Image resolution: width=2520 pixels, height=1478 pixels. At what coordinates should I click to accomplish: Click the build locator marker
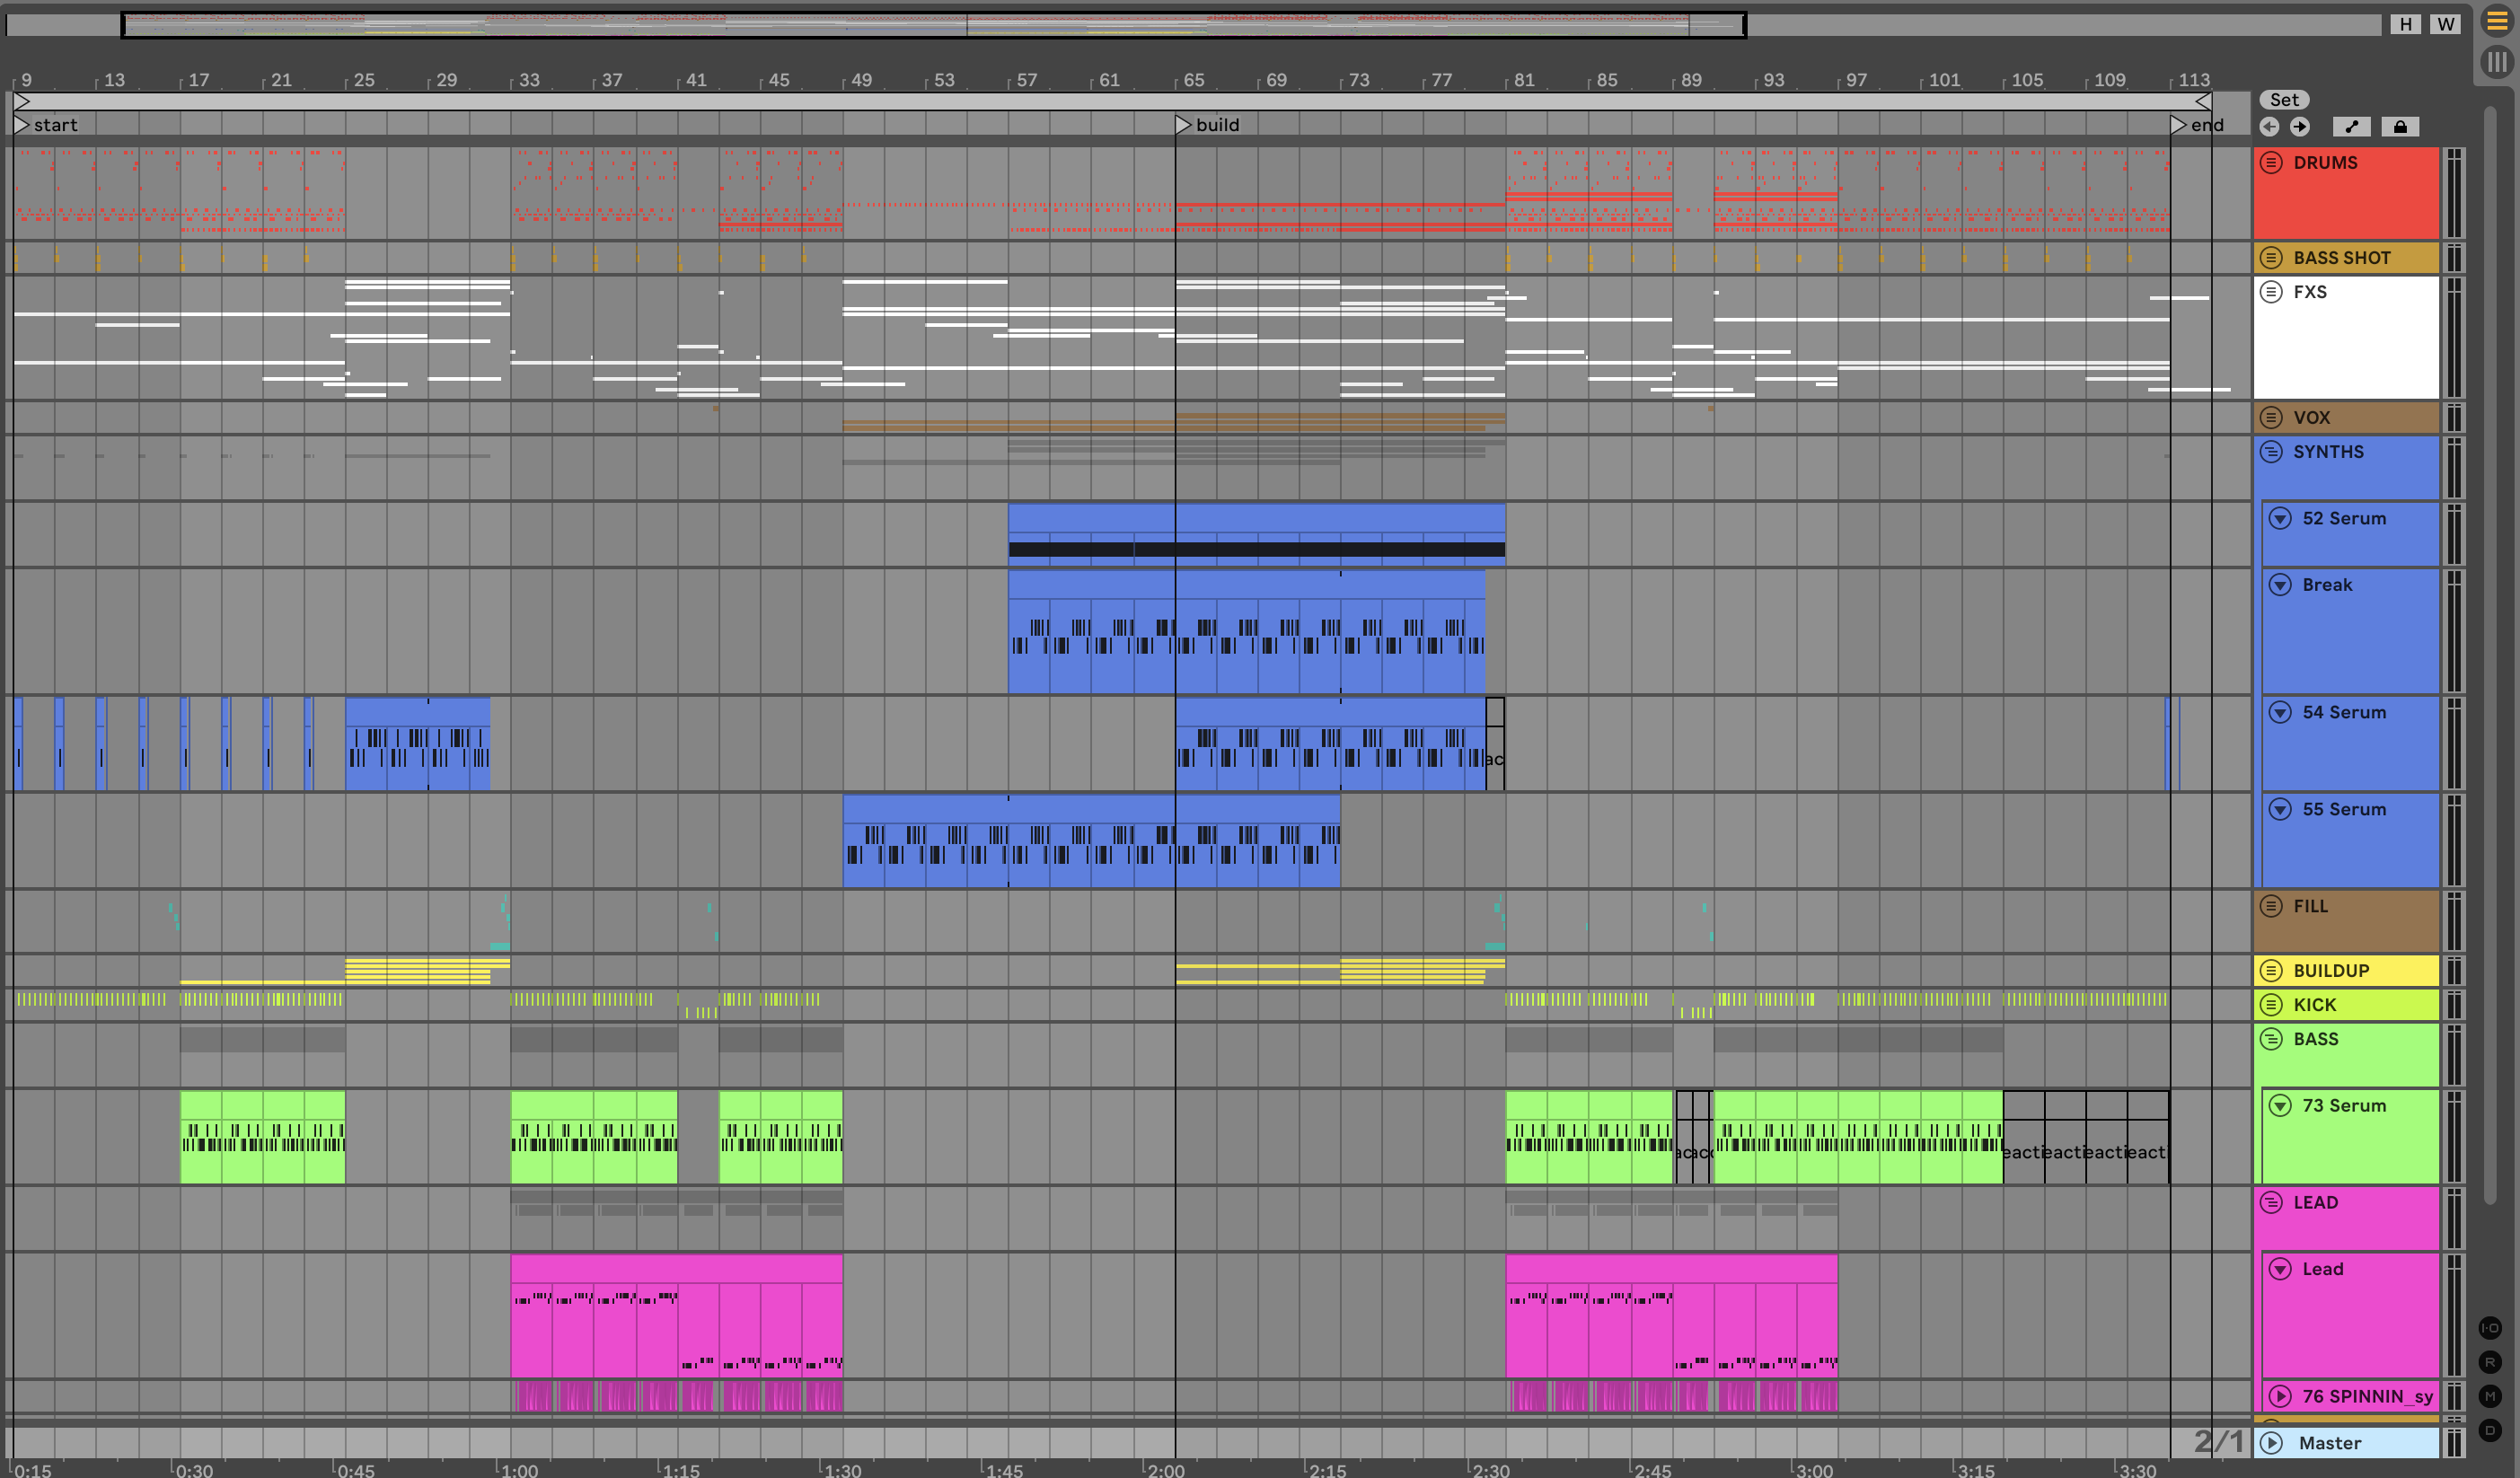click(x=1183, y=125)
